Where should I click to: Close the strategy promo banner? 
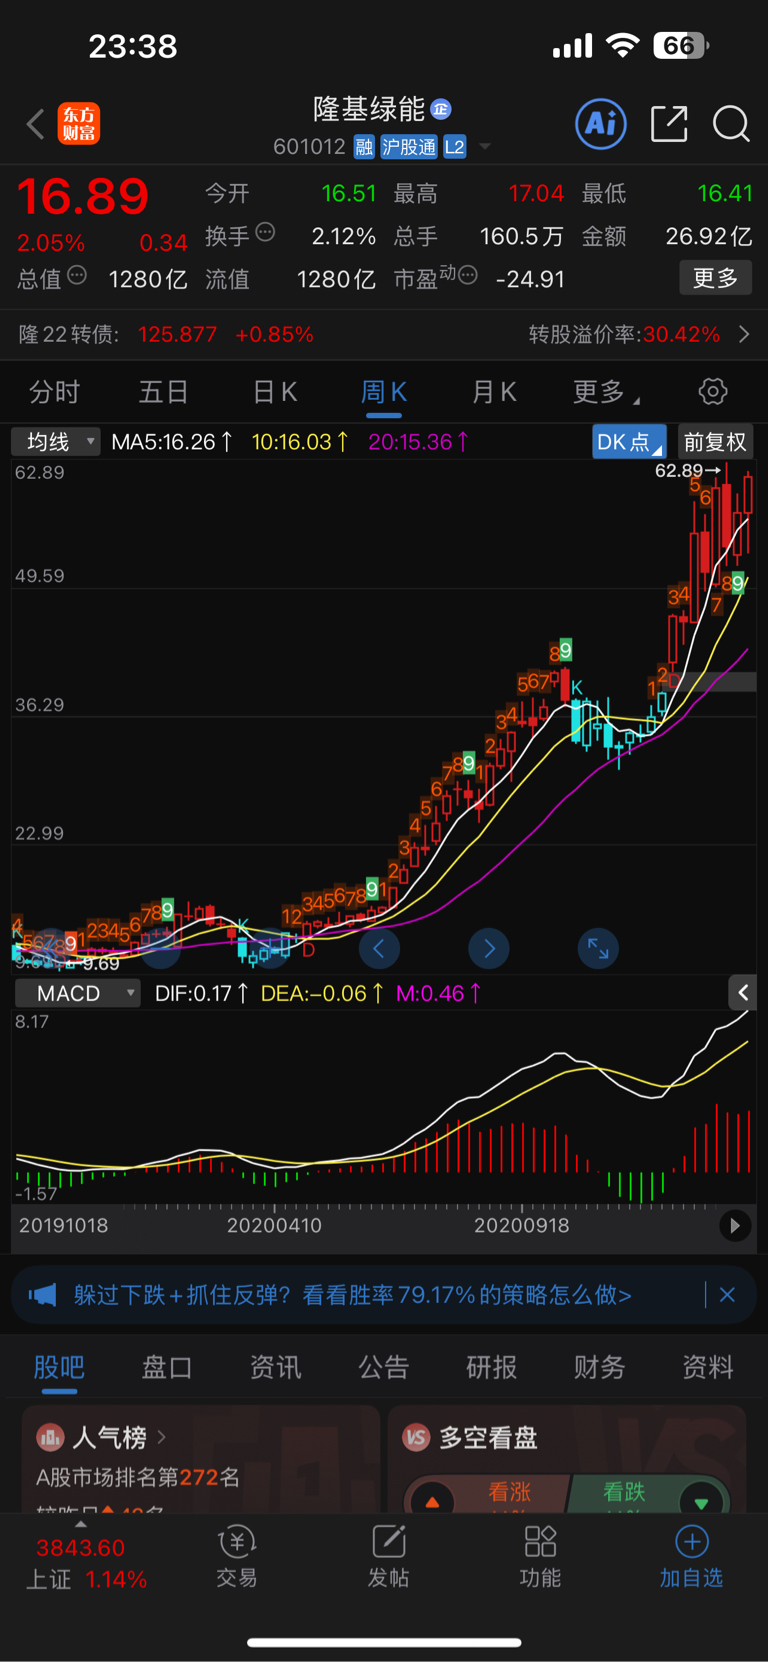727,1295
